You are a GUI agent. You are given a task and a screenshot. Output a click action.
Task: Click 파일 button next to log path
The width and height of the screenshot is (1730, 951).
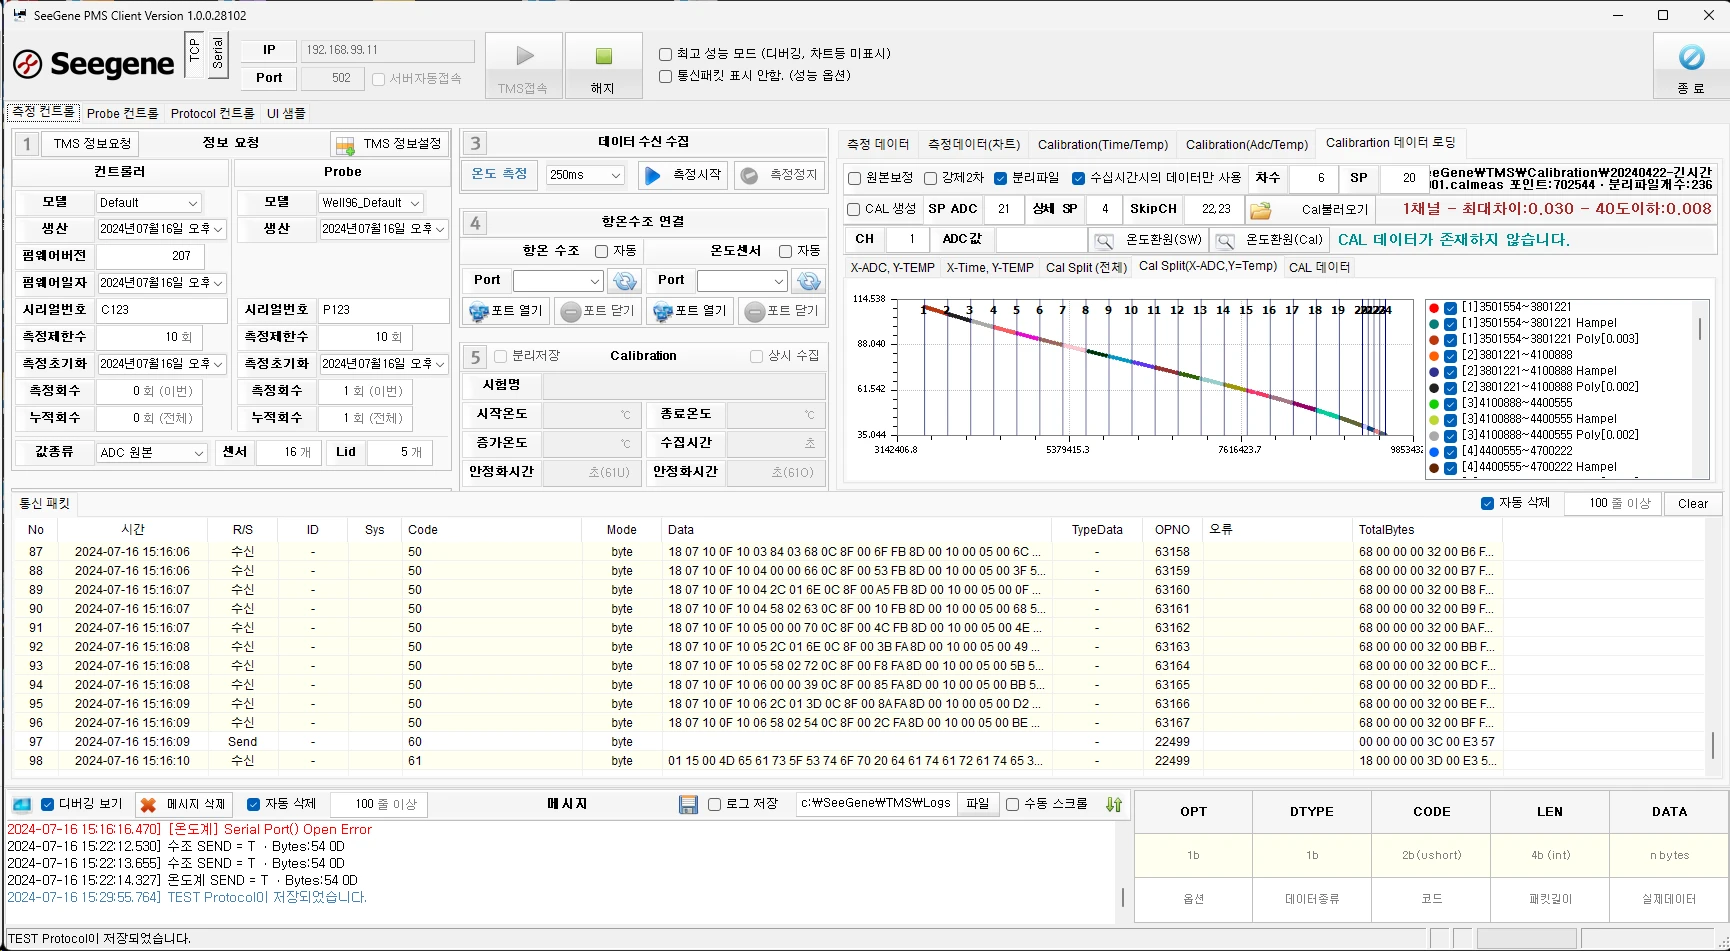tap(977, 804)
